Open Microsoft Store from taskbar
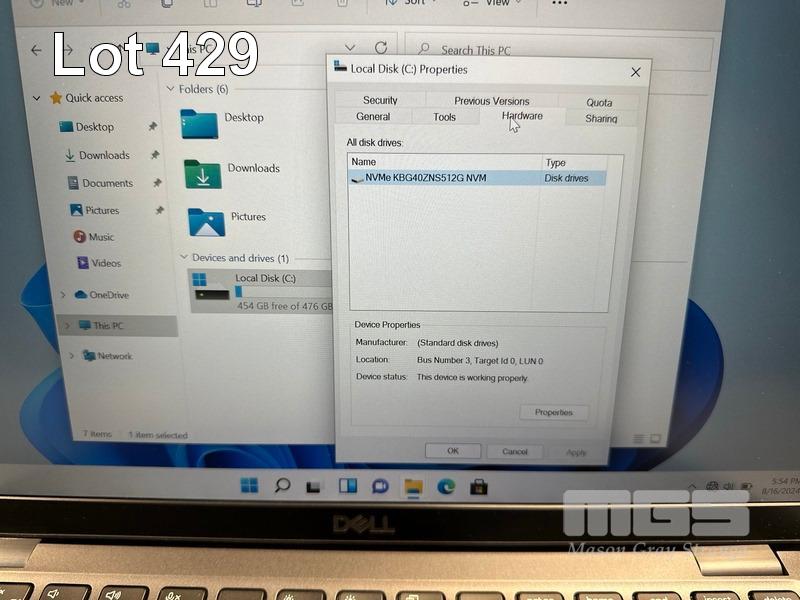800x600 pixels. click(x=479, y=486)
